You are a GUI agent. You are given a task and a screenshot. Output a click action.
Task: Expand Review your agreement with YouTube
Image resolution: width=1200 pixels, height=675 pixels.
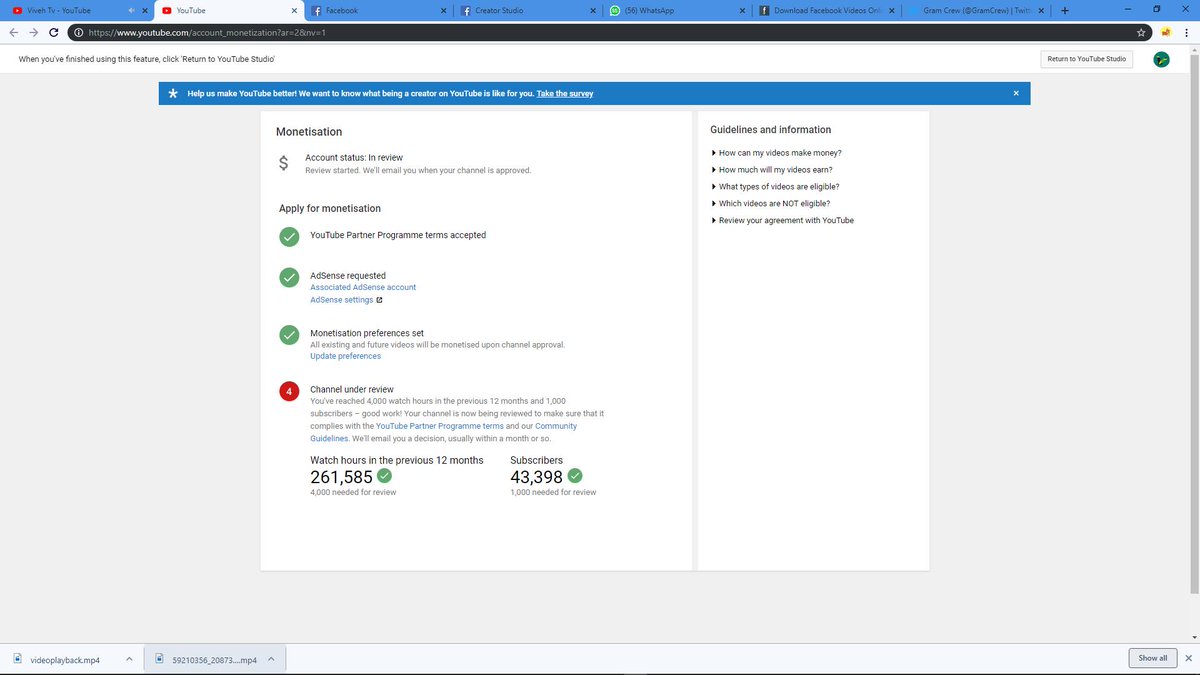tap(782, 220)
